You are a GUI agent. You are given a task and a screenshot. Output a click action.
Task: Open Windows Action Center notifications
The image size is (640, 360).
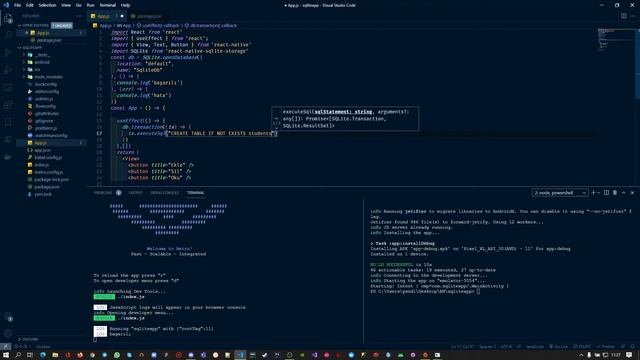pos(629,355)
